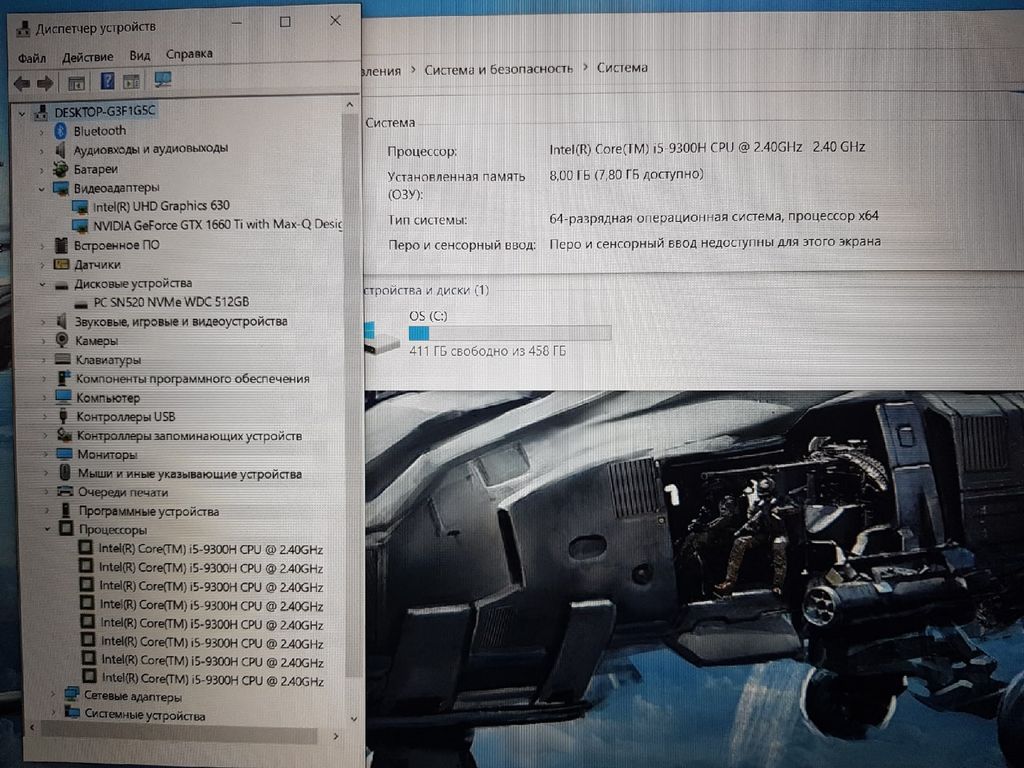This screenshot has width=1024, height=768.
Task: Click the OS (C:) drive icon
Action: tap(383, 337)
